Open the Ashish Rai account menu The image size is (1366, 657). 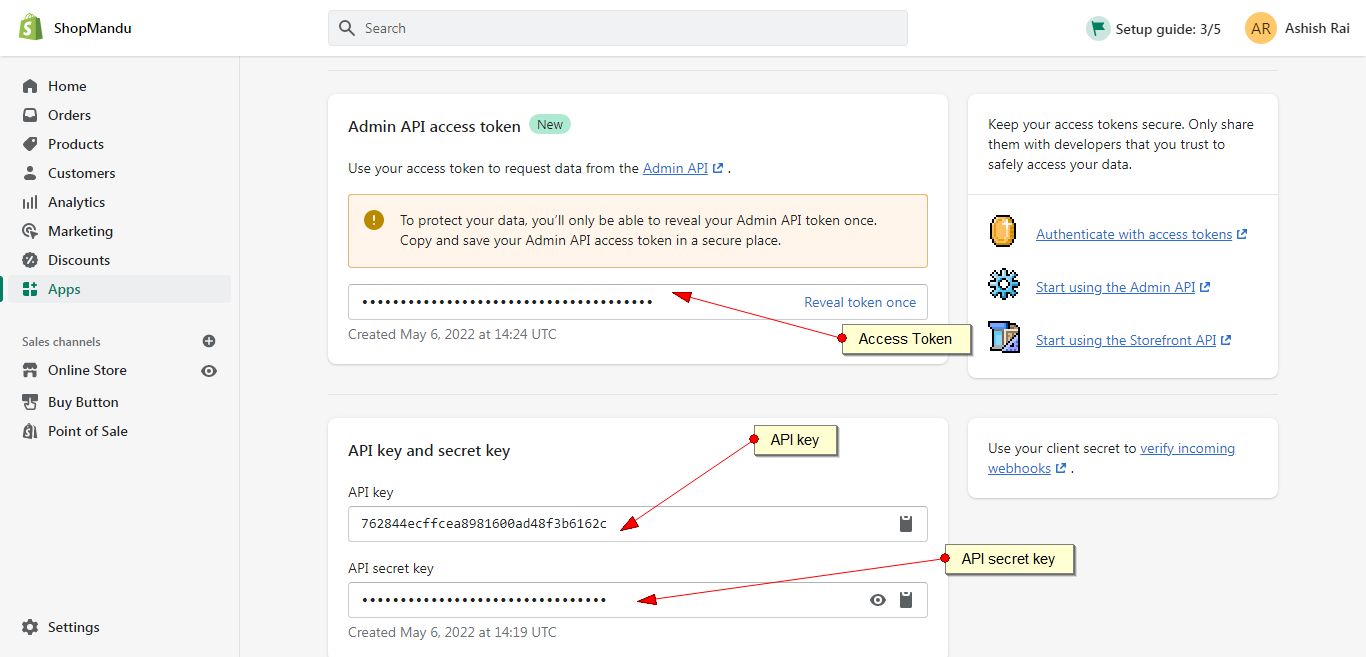[1319, 29]
